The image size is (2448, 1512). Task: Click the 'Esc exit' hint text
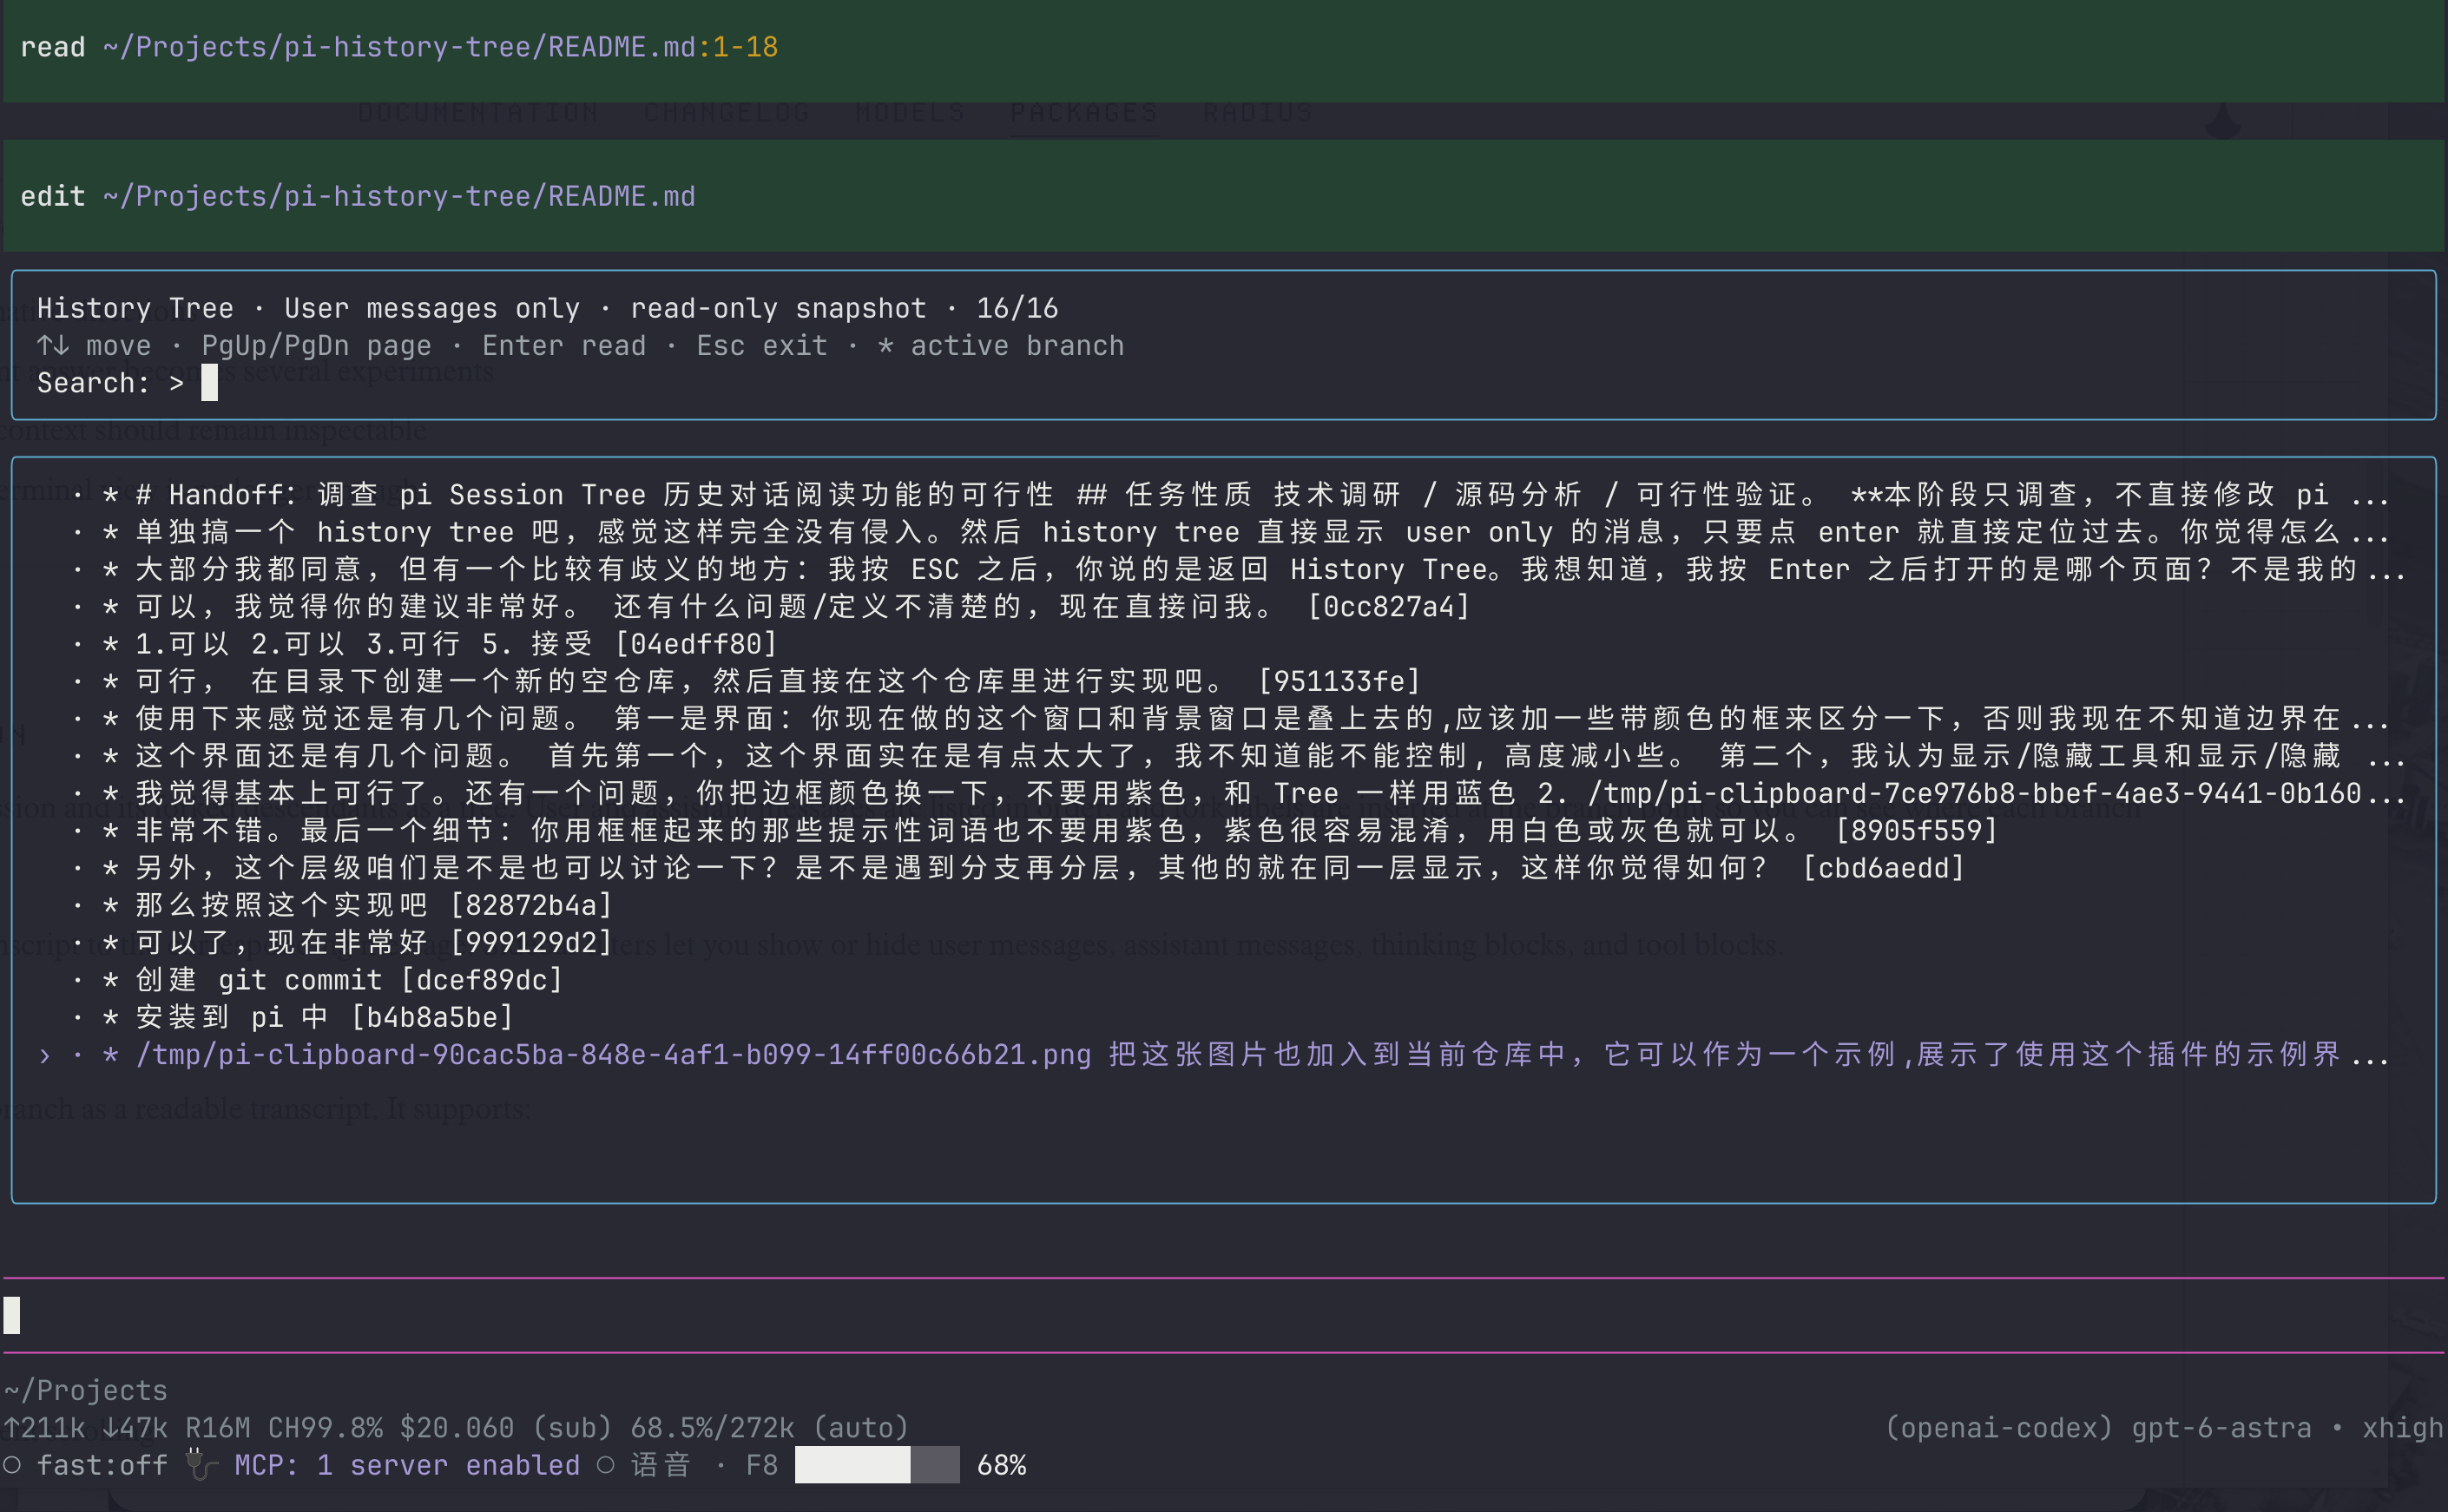(x=762, y=346)
